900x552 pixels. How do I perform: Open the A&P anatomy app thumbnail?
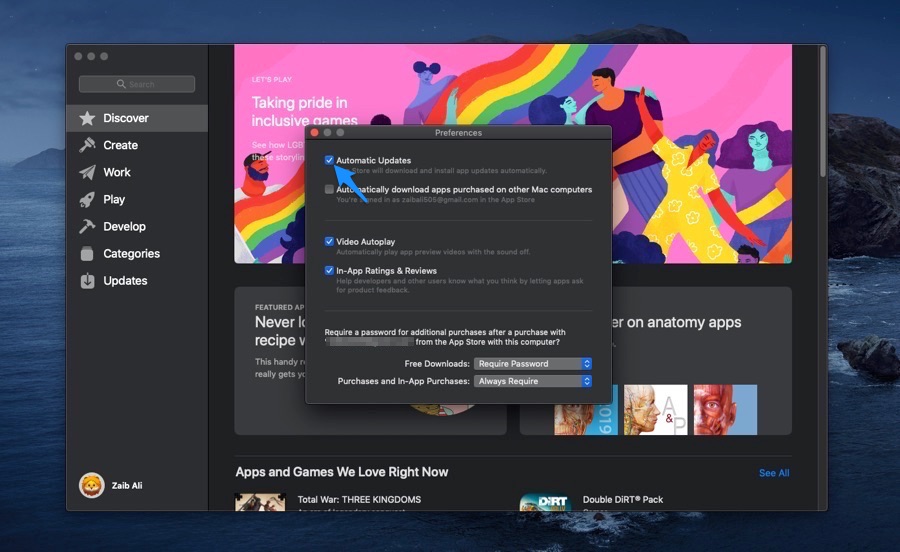pos(655,410)
